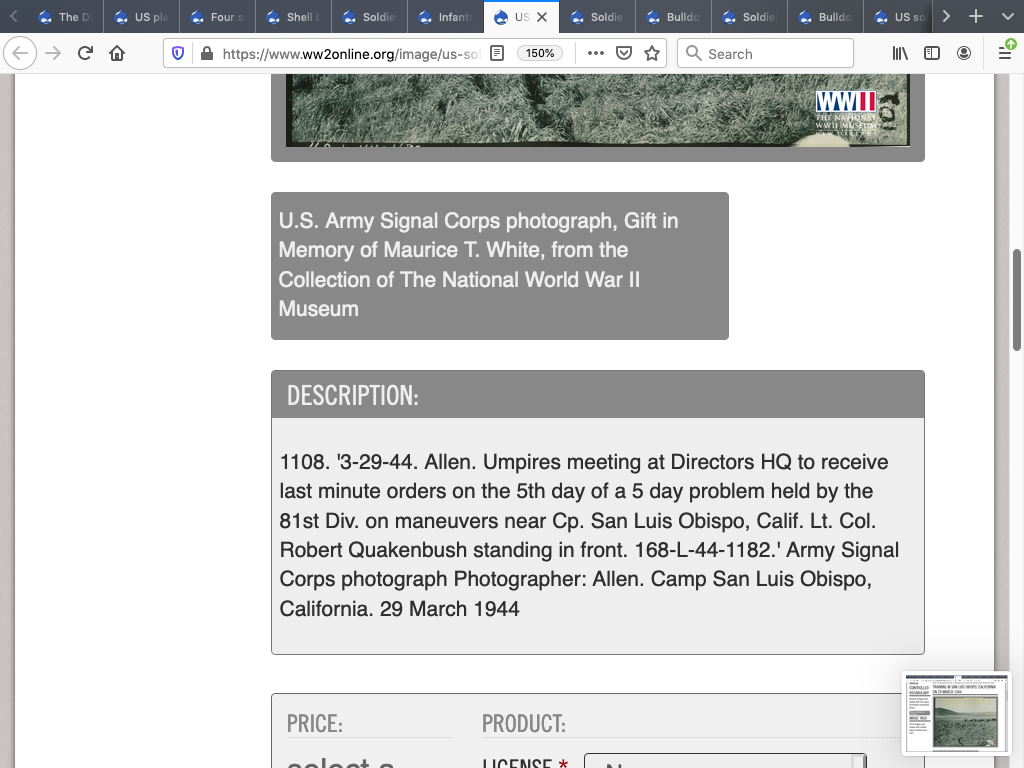Switch to the 'Infantr' tab
This screenshot has width=1024, height=768.
[x=448, y=17]
